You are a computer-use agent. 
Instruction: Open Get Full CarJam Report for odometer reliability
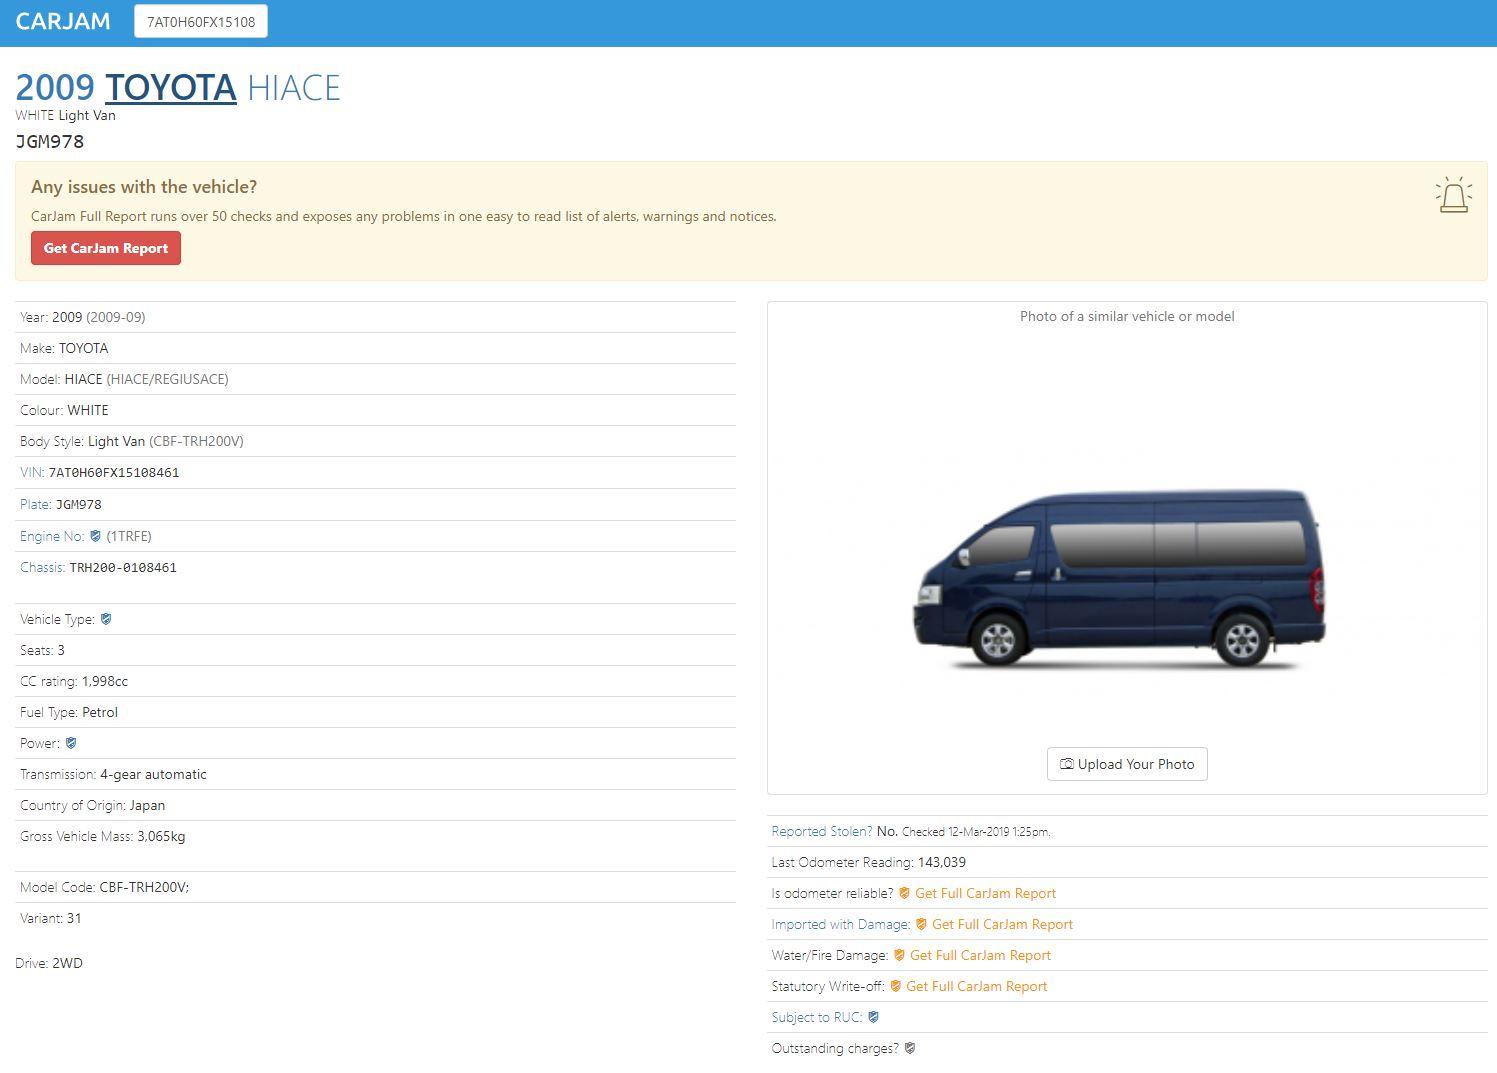tap(985, 893)
